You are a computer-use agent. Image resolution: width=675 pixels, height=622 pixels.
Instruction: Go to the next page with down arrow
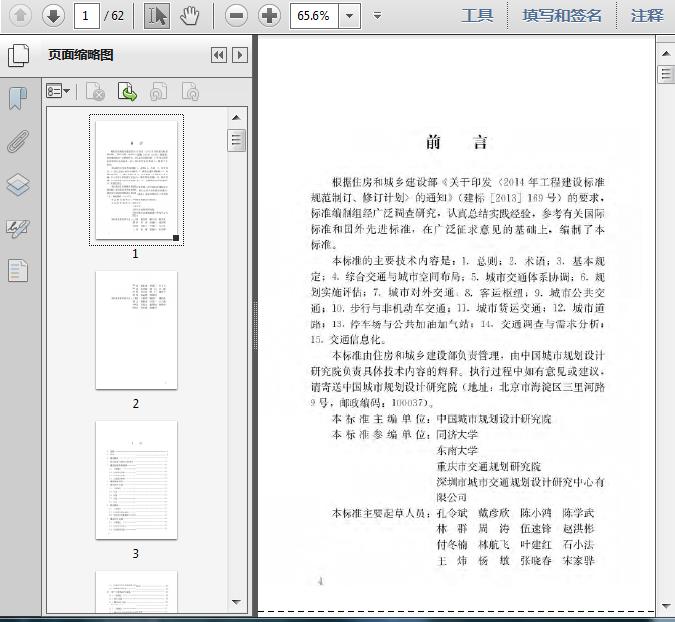point(53,15)
